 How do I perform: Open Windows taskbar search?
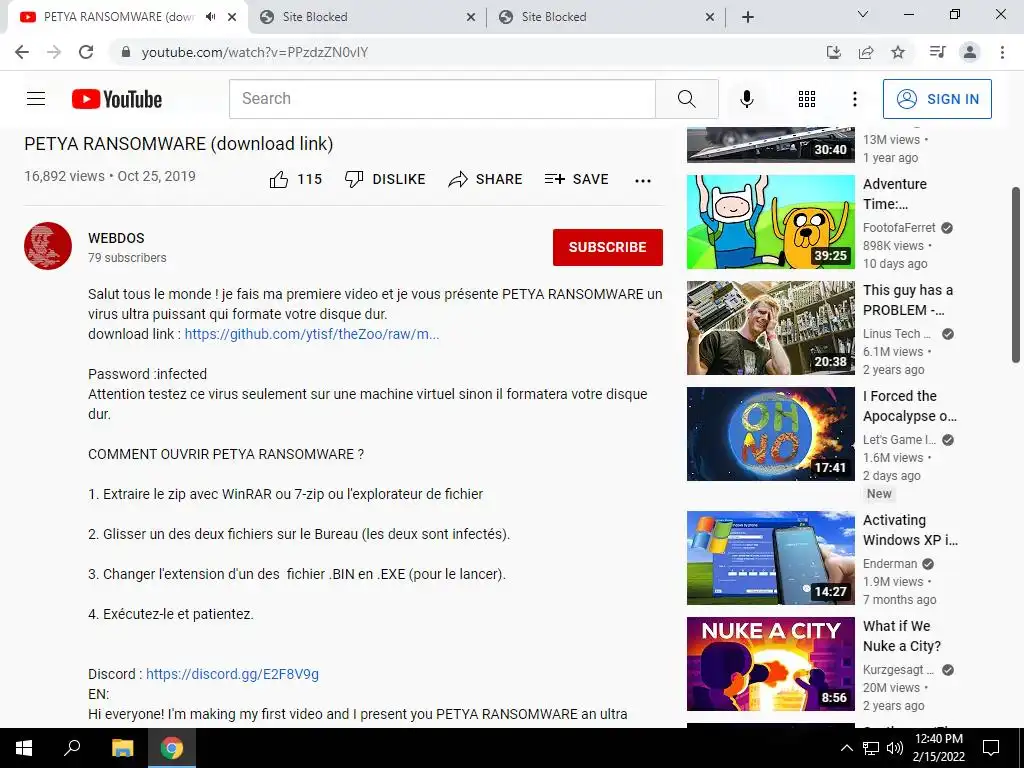coord(72,748)
